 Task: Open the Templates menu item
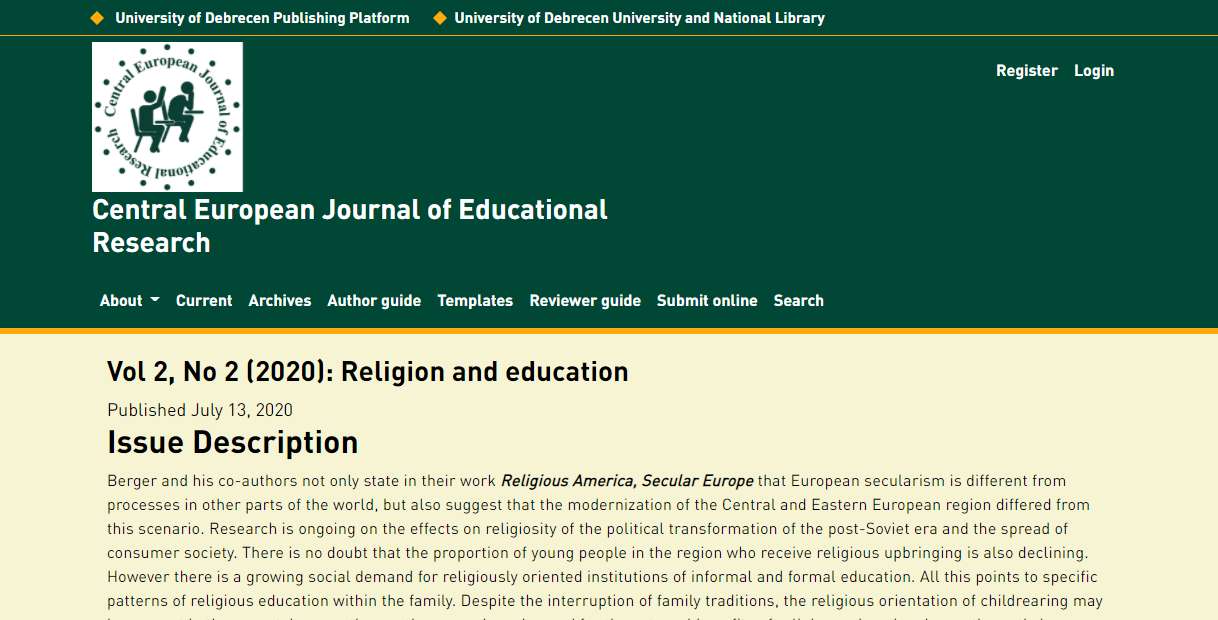475,300
